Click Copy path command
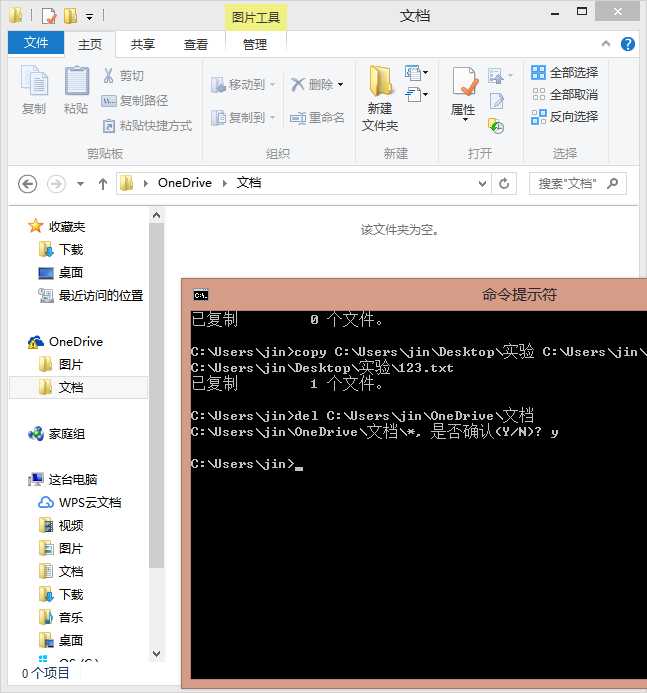 [134, 101]
